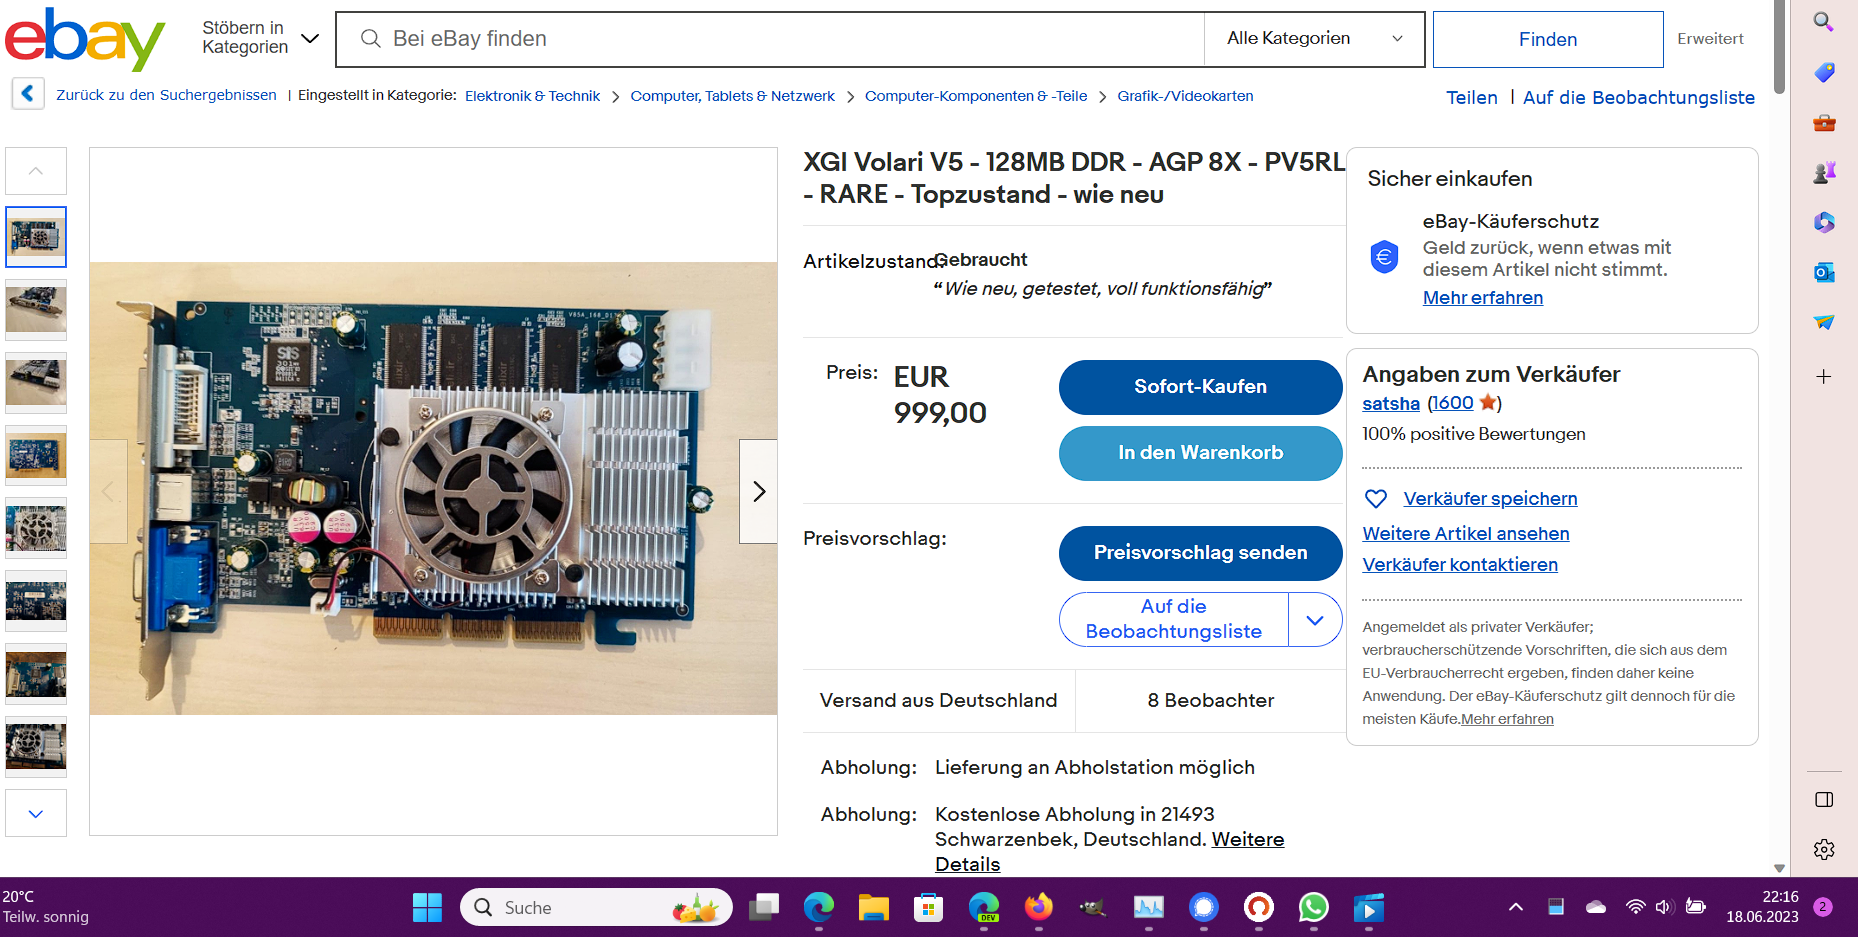
Task: Click the eBay logo
Action: click(85, 39)
